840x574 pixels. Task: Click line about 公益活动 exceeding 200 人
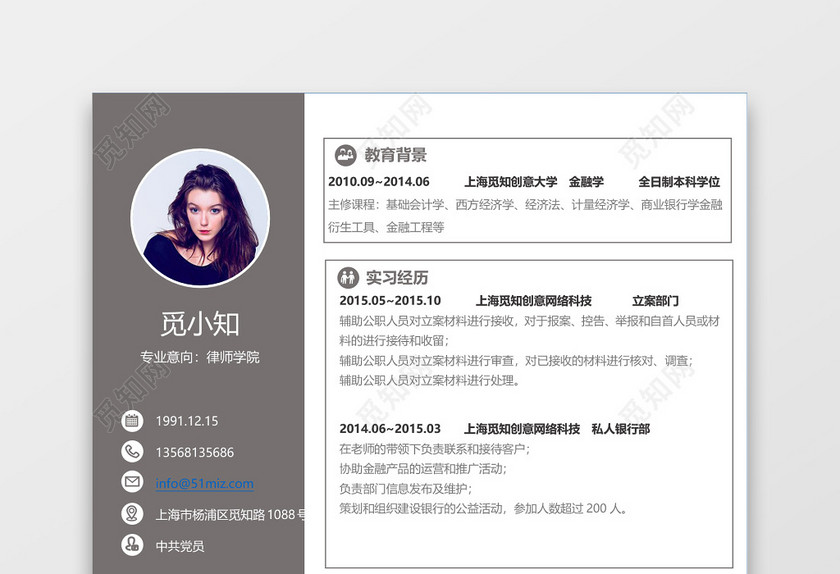(x=483, y=509)
